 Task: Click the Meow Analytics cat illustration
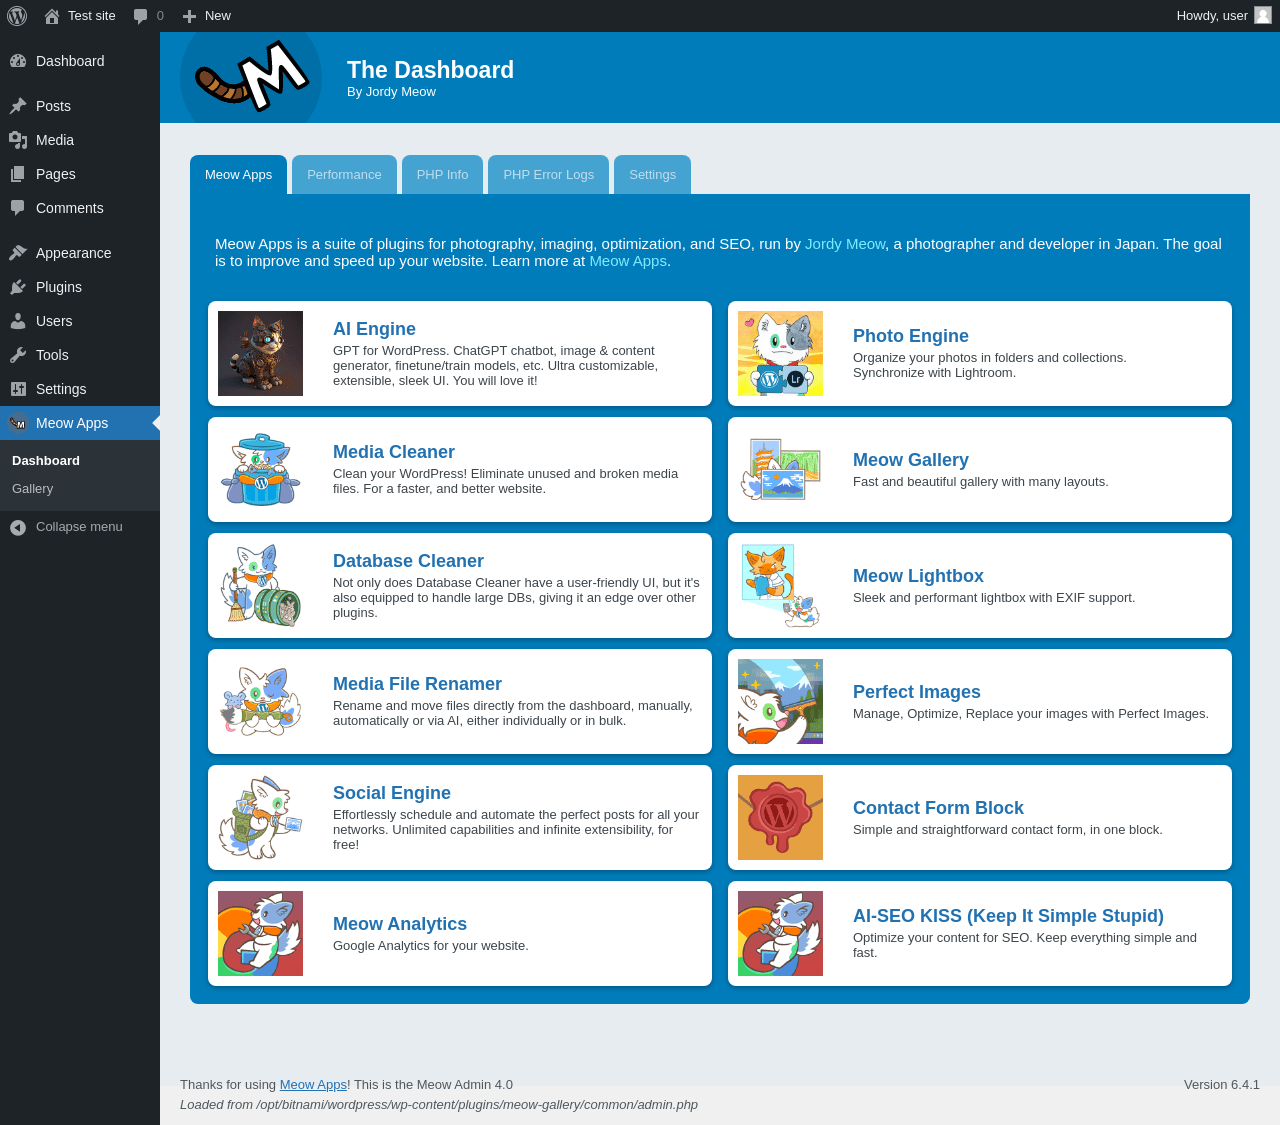coord(260,933)
